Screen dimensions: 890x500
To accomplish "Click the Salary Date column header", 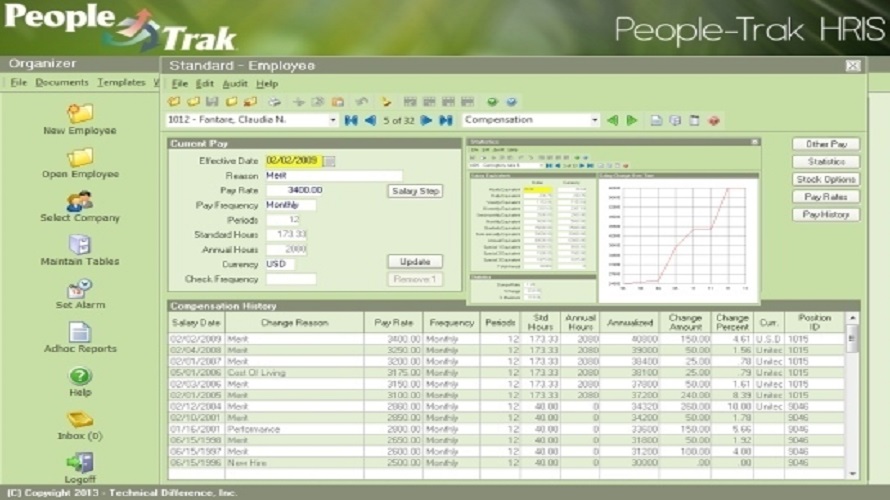I will point(196,322).
